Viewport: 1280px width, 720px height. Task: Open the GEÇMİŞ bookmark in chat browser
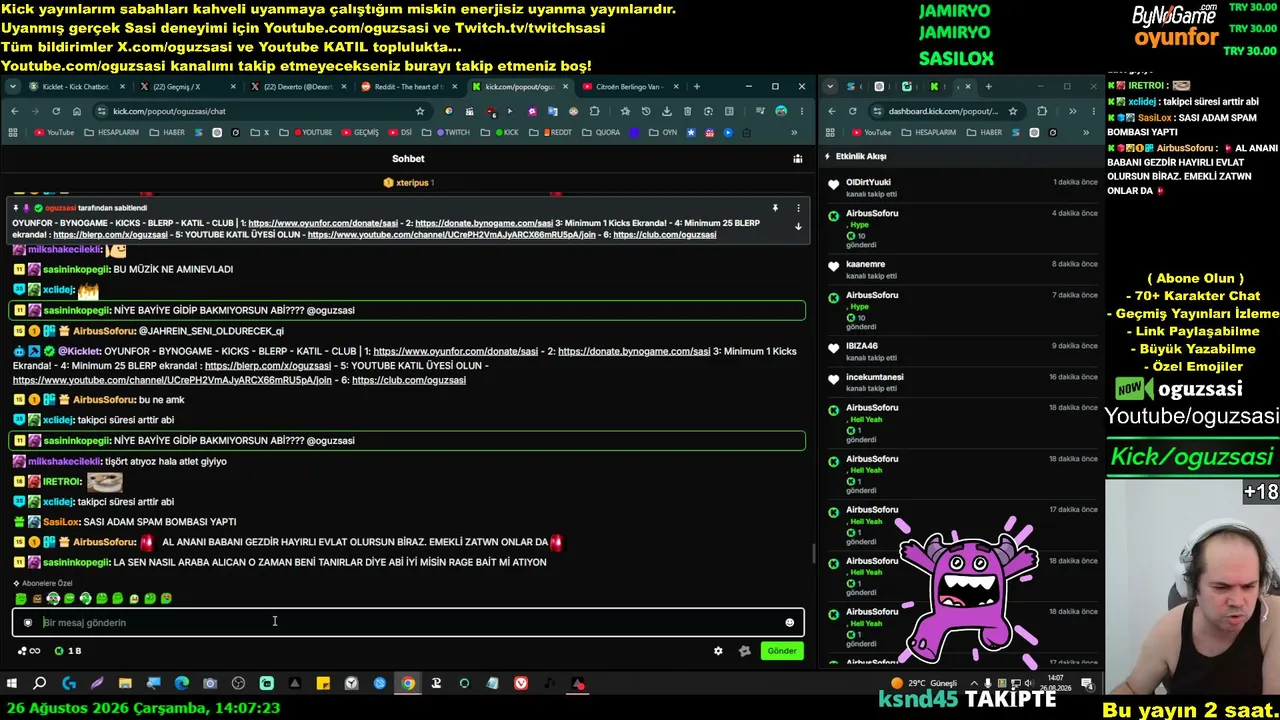click(x=361, y=132)
